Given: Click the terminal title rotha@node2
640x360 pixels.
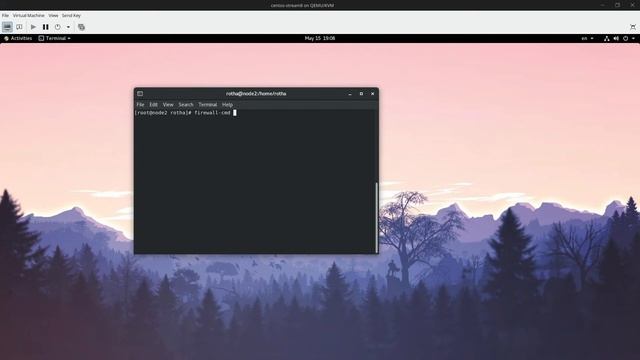Looking at the screenshot, I should [x=256, y=93].
